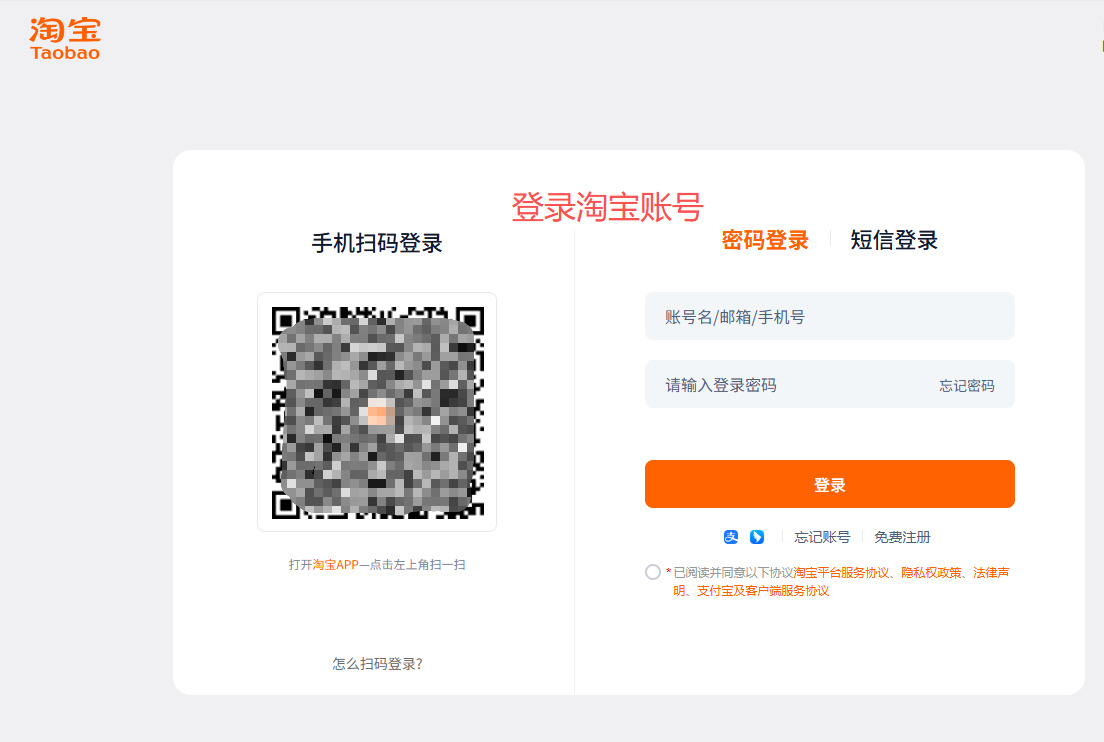
Task: Click the Alipay login icon
Action: [731, 537]
